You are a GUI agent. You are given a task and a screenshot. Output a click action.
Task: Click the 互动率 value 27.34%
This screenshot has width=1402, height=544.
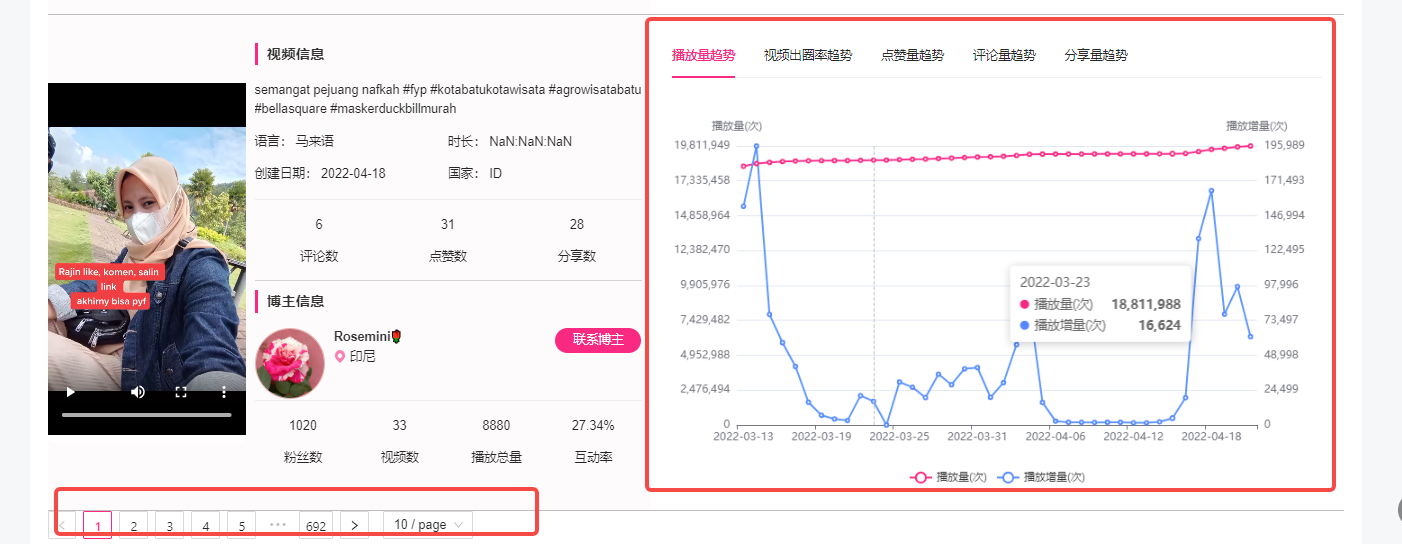click(593, 425)
